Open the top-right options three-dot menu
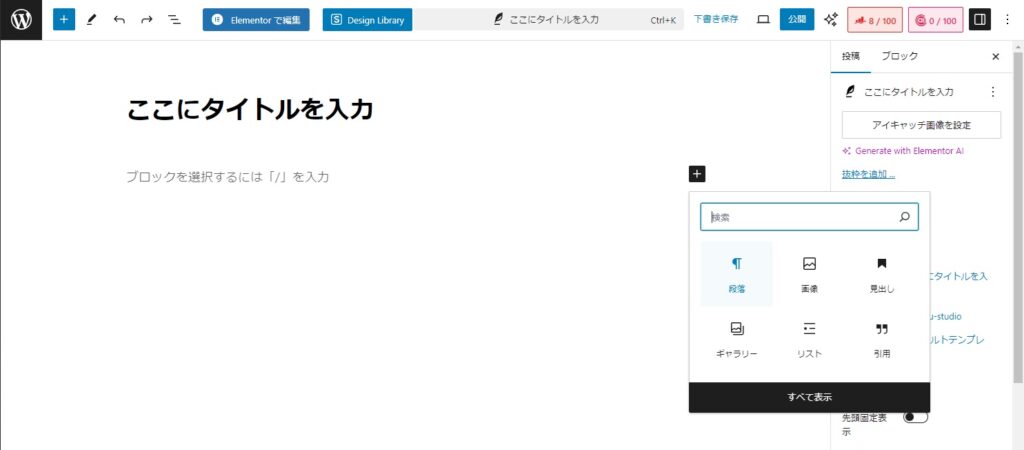This screenshot has height=450, width=1024. point(1007,19)
